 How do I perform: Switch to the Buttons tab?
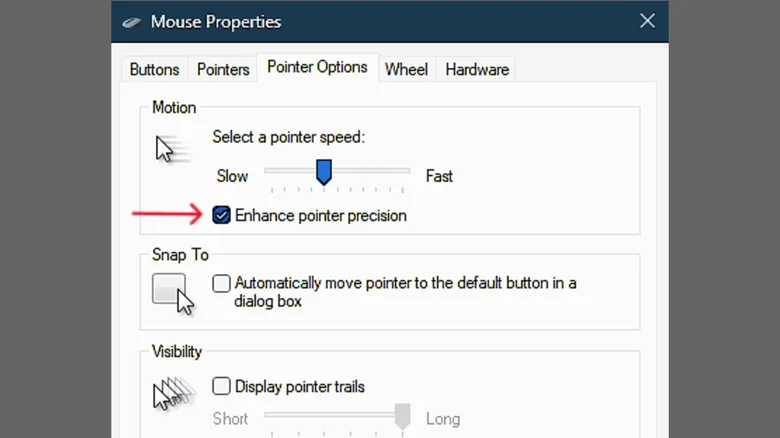[154, 69]
